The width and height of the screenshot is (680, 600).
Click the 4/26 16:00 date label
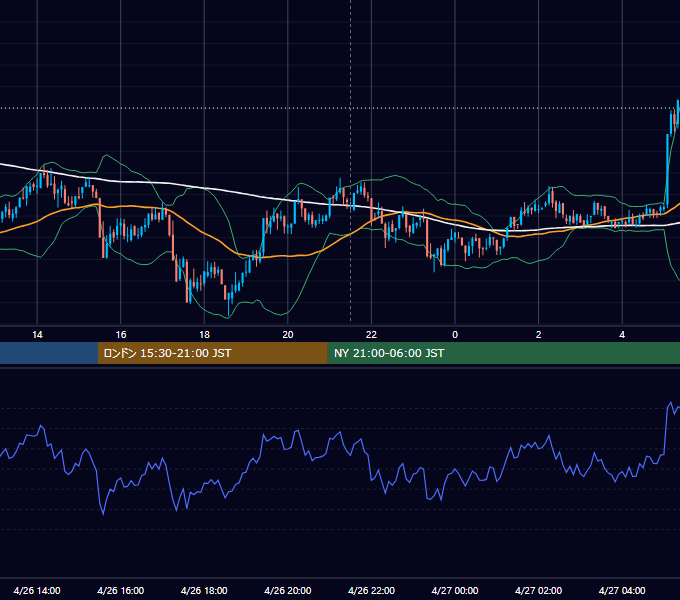[121, 590]
